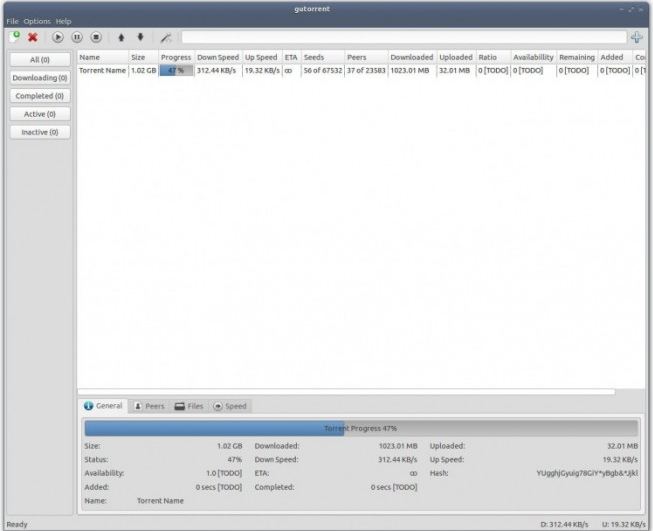Filter by Downloading (0) torrents
653x531 pixels.
pos(40,78)
